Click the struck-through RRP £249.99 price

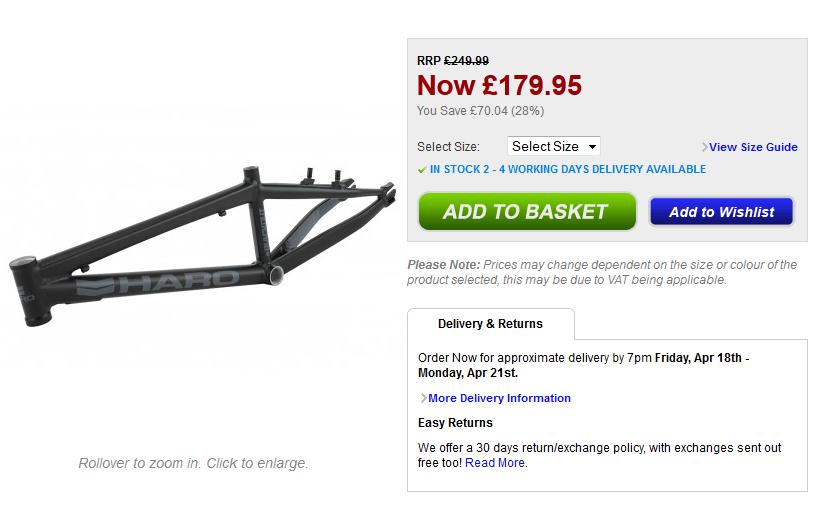[466, 61]
